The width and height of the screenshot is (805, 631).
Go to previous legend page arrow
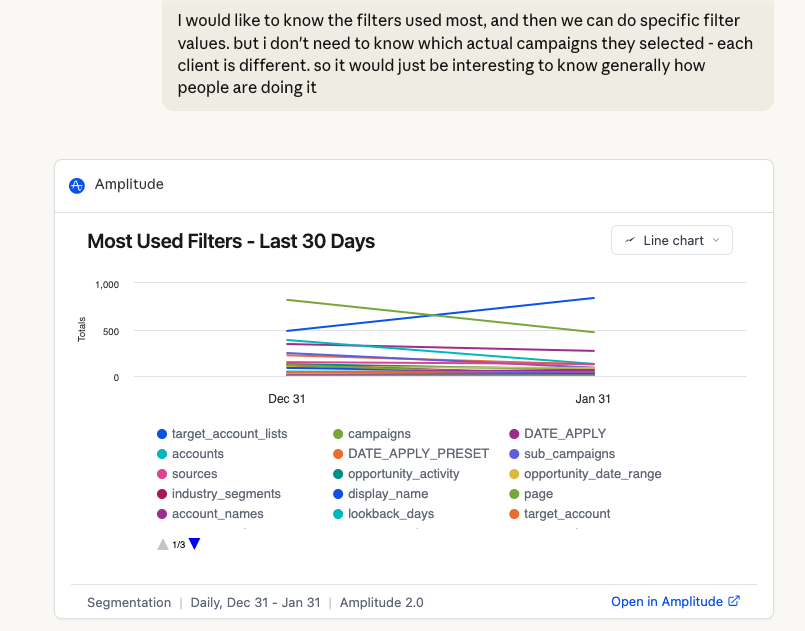tap(162, 544)
